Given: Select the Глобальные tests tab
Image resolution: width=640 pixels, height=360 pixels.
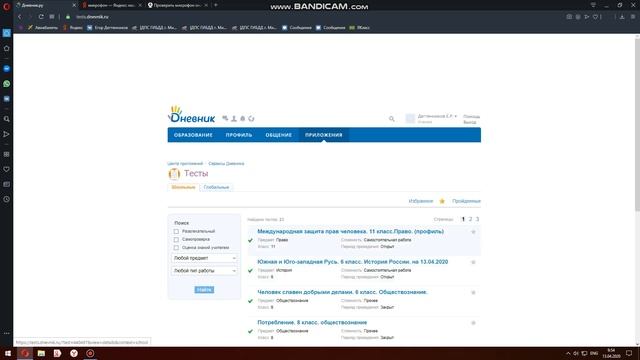Looking at the screenshot, I should (x=216, y=187).
